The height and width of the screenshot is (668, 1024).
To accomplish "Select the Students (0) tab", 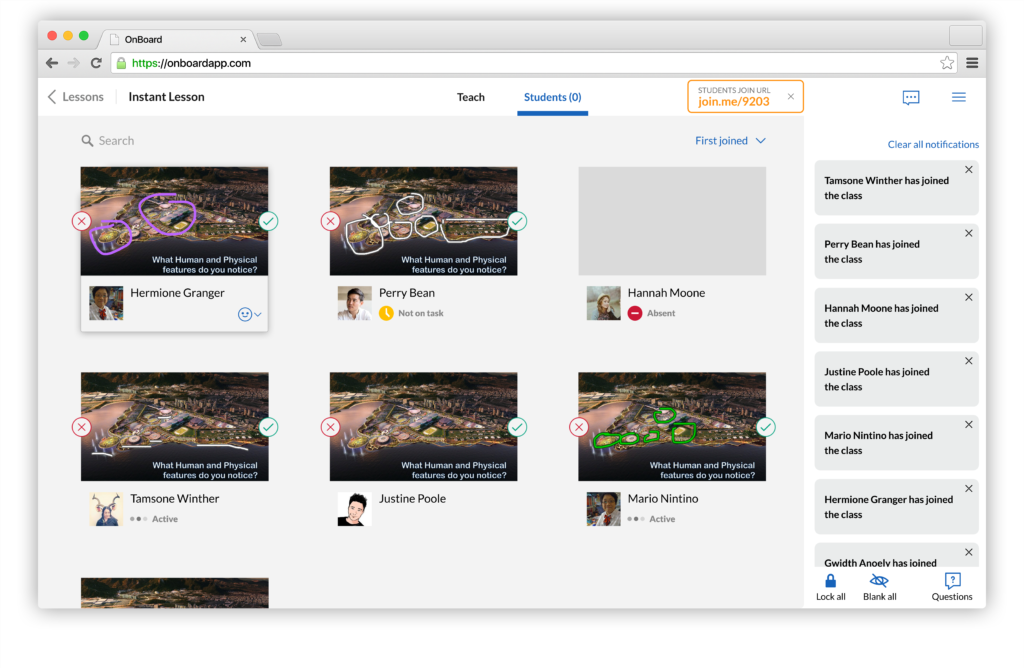I will click(552, 97).
